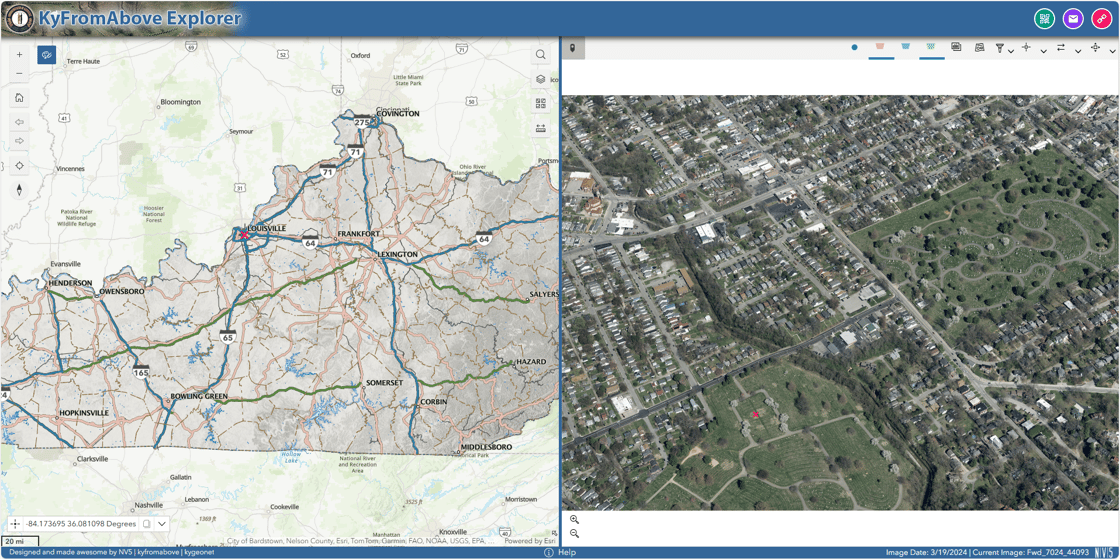Go to previous map extent
This screenshot has height=559, width=1120.
pyautogui.click(x=19, y=121)
